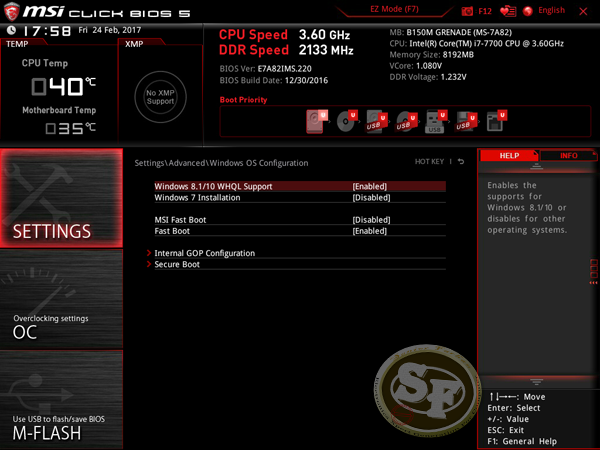Click the BIOS Ver E7A82IMS.220 text
Image resolution: width=600 pixels, height=450 pixels.
coord(266,68)
